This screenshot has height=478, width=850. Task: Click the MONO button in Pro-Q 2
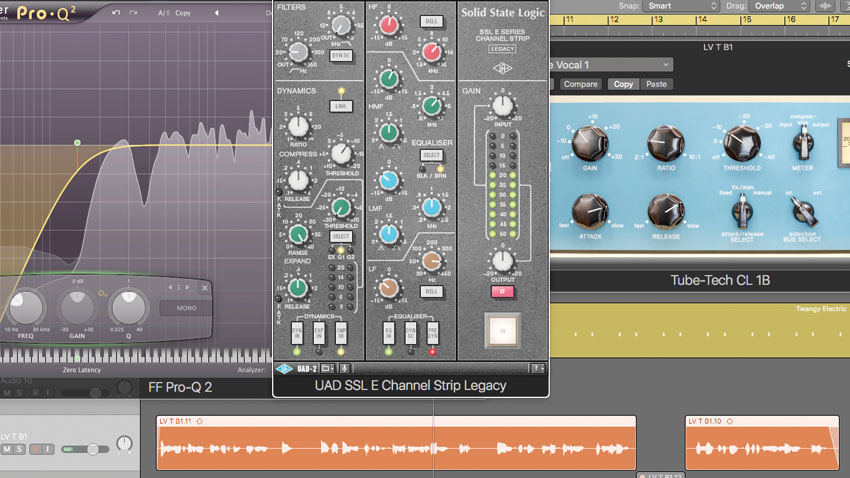[x=186, y=308]
